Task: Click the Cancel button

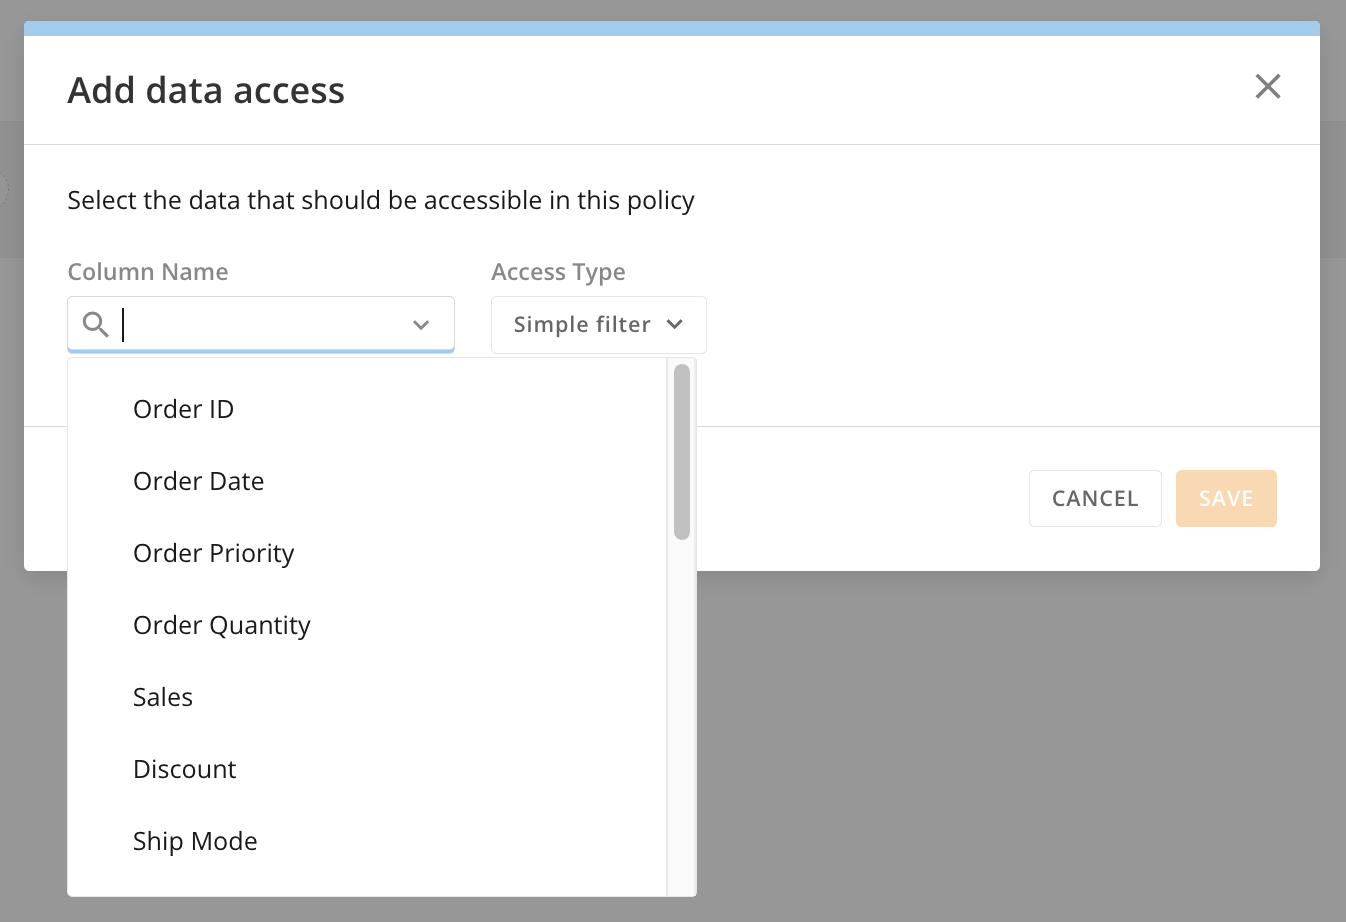Action: pos(1095,498)
